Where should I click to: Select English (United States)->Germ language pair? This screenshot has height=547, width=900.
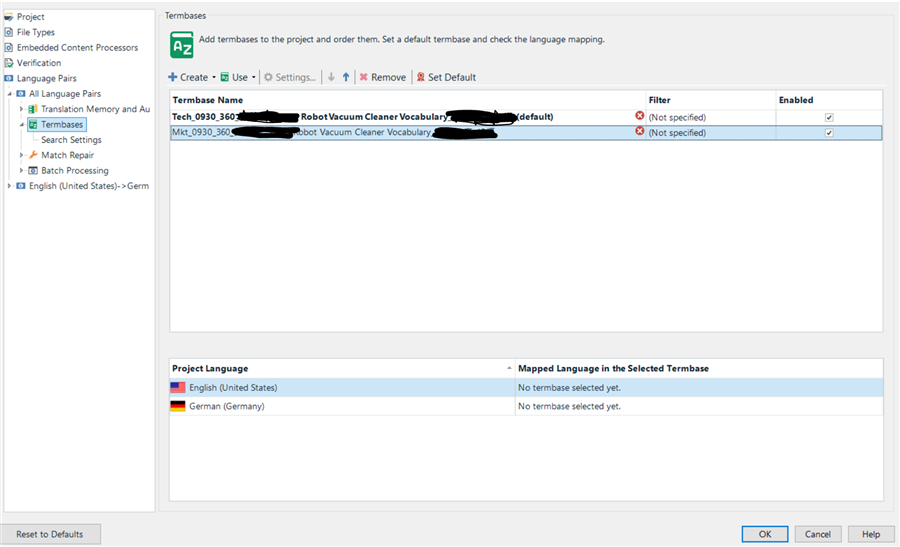(x=89, y=186)
